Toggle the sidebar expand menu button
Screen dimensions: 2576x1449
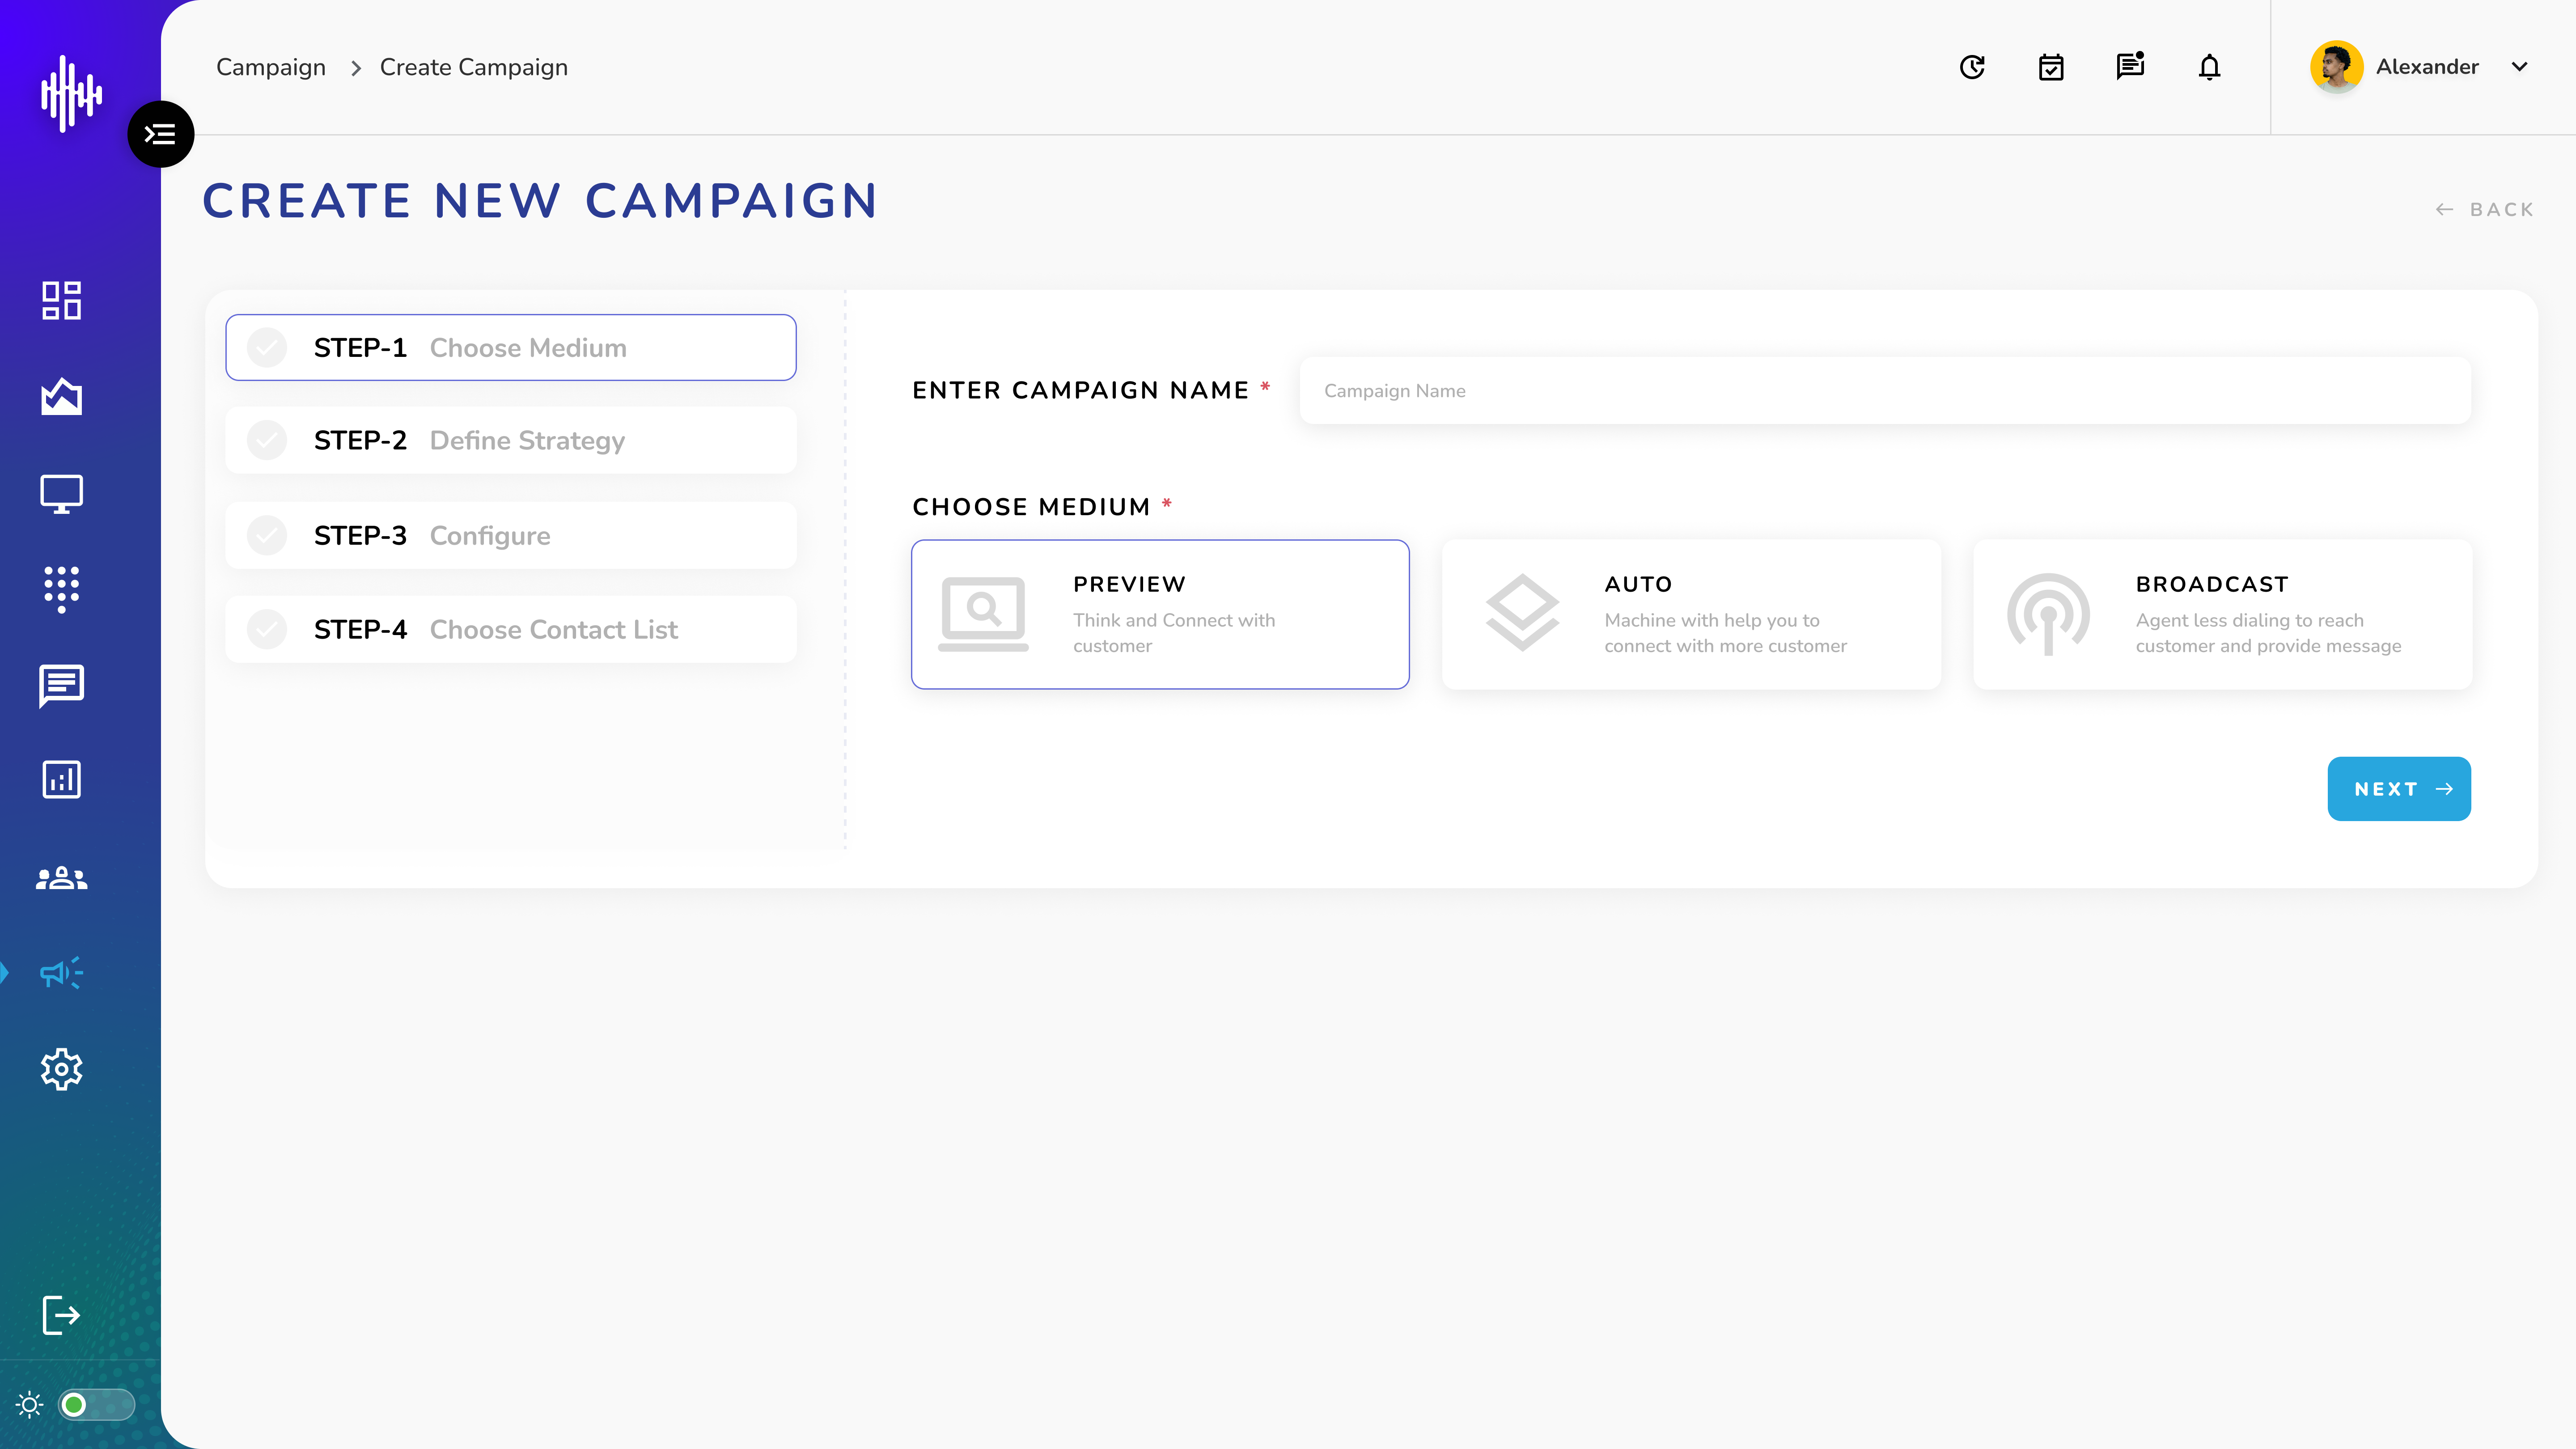click(160, 134)
